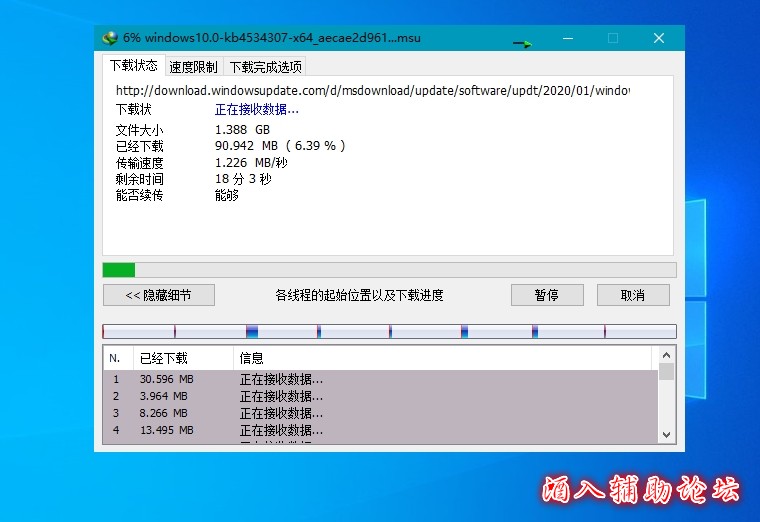Minimize the download window via the arrow icon

[x=522, y=43]
